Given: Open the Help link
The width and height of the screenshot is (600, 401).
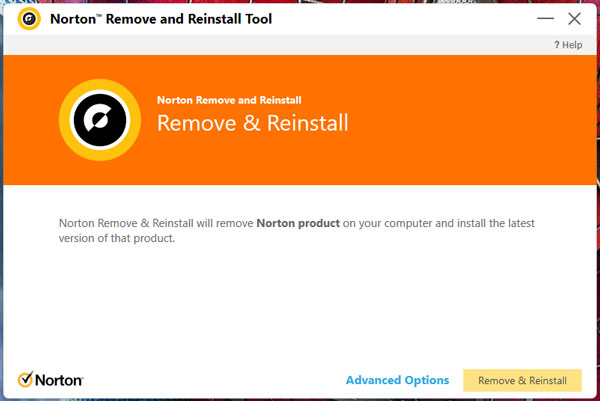Looking at the screenshot, I should (568, 45).
